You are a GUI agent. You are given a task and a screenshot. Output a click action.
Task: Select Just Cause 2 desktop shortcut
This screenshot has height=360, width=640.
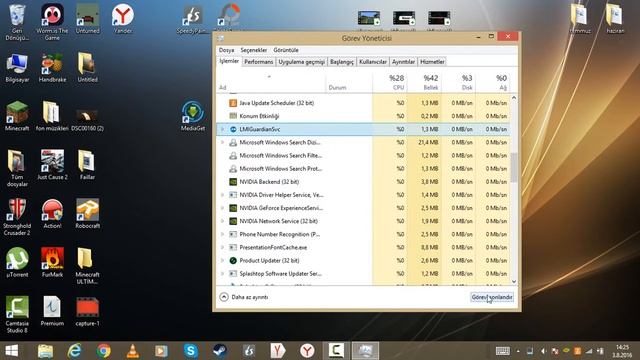[52, 165]
